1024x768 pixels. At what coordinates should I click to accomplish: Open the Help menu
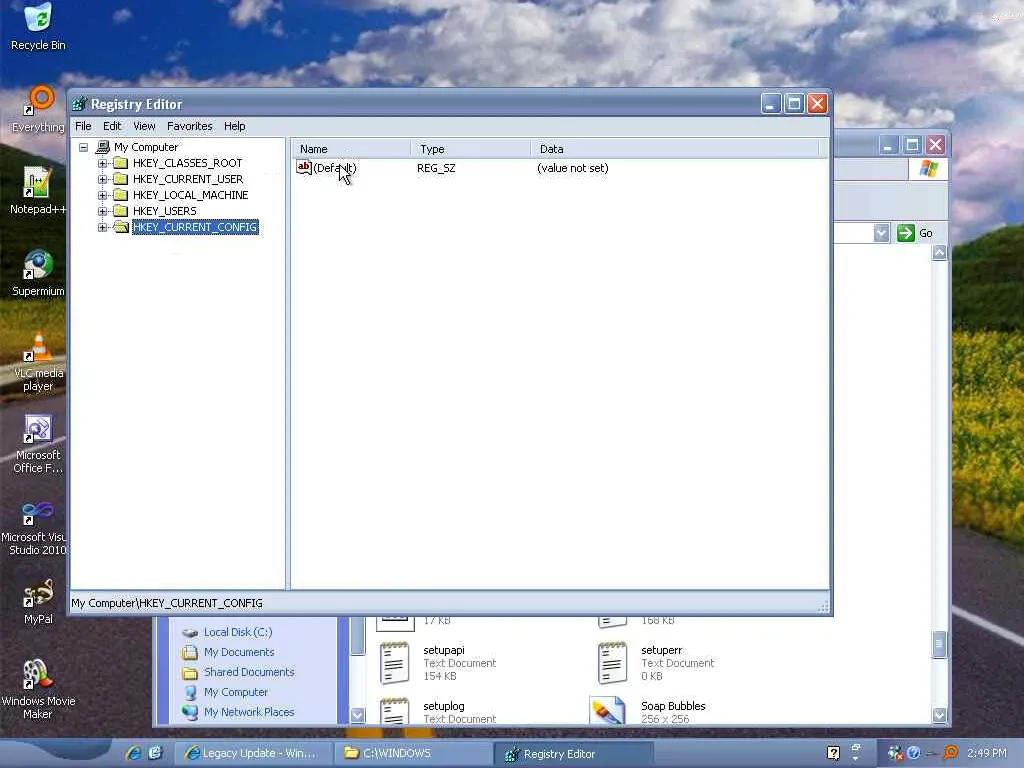(234, 126)
